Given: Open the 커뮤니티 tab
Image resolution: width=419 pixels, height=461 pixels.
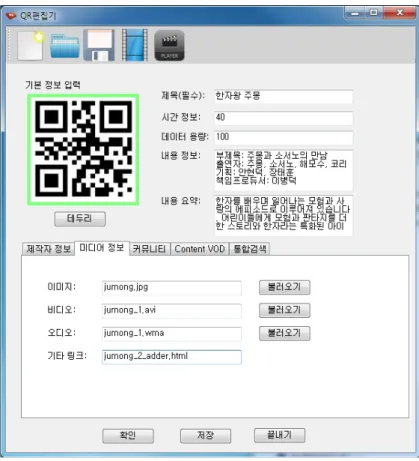Looking at the screenshot, I should coord(149,249).
